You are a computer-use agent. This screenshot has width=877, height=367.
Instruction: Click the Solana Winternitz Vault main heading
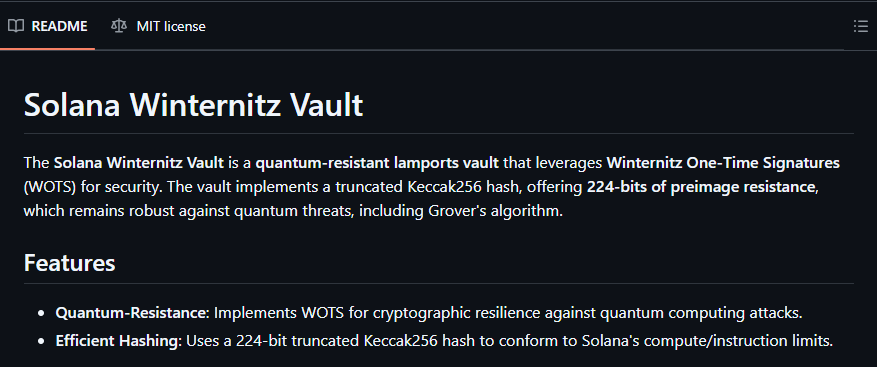tap(194, 105)
